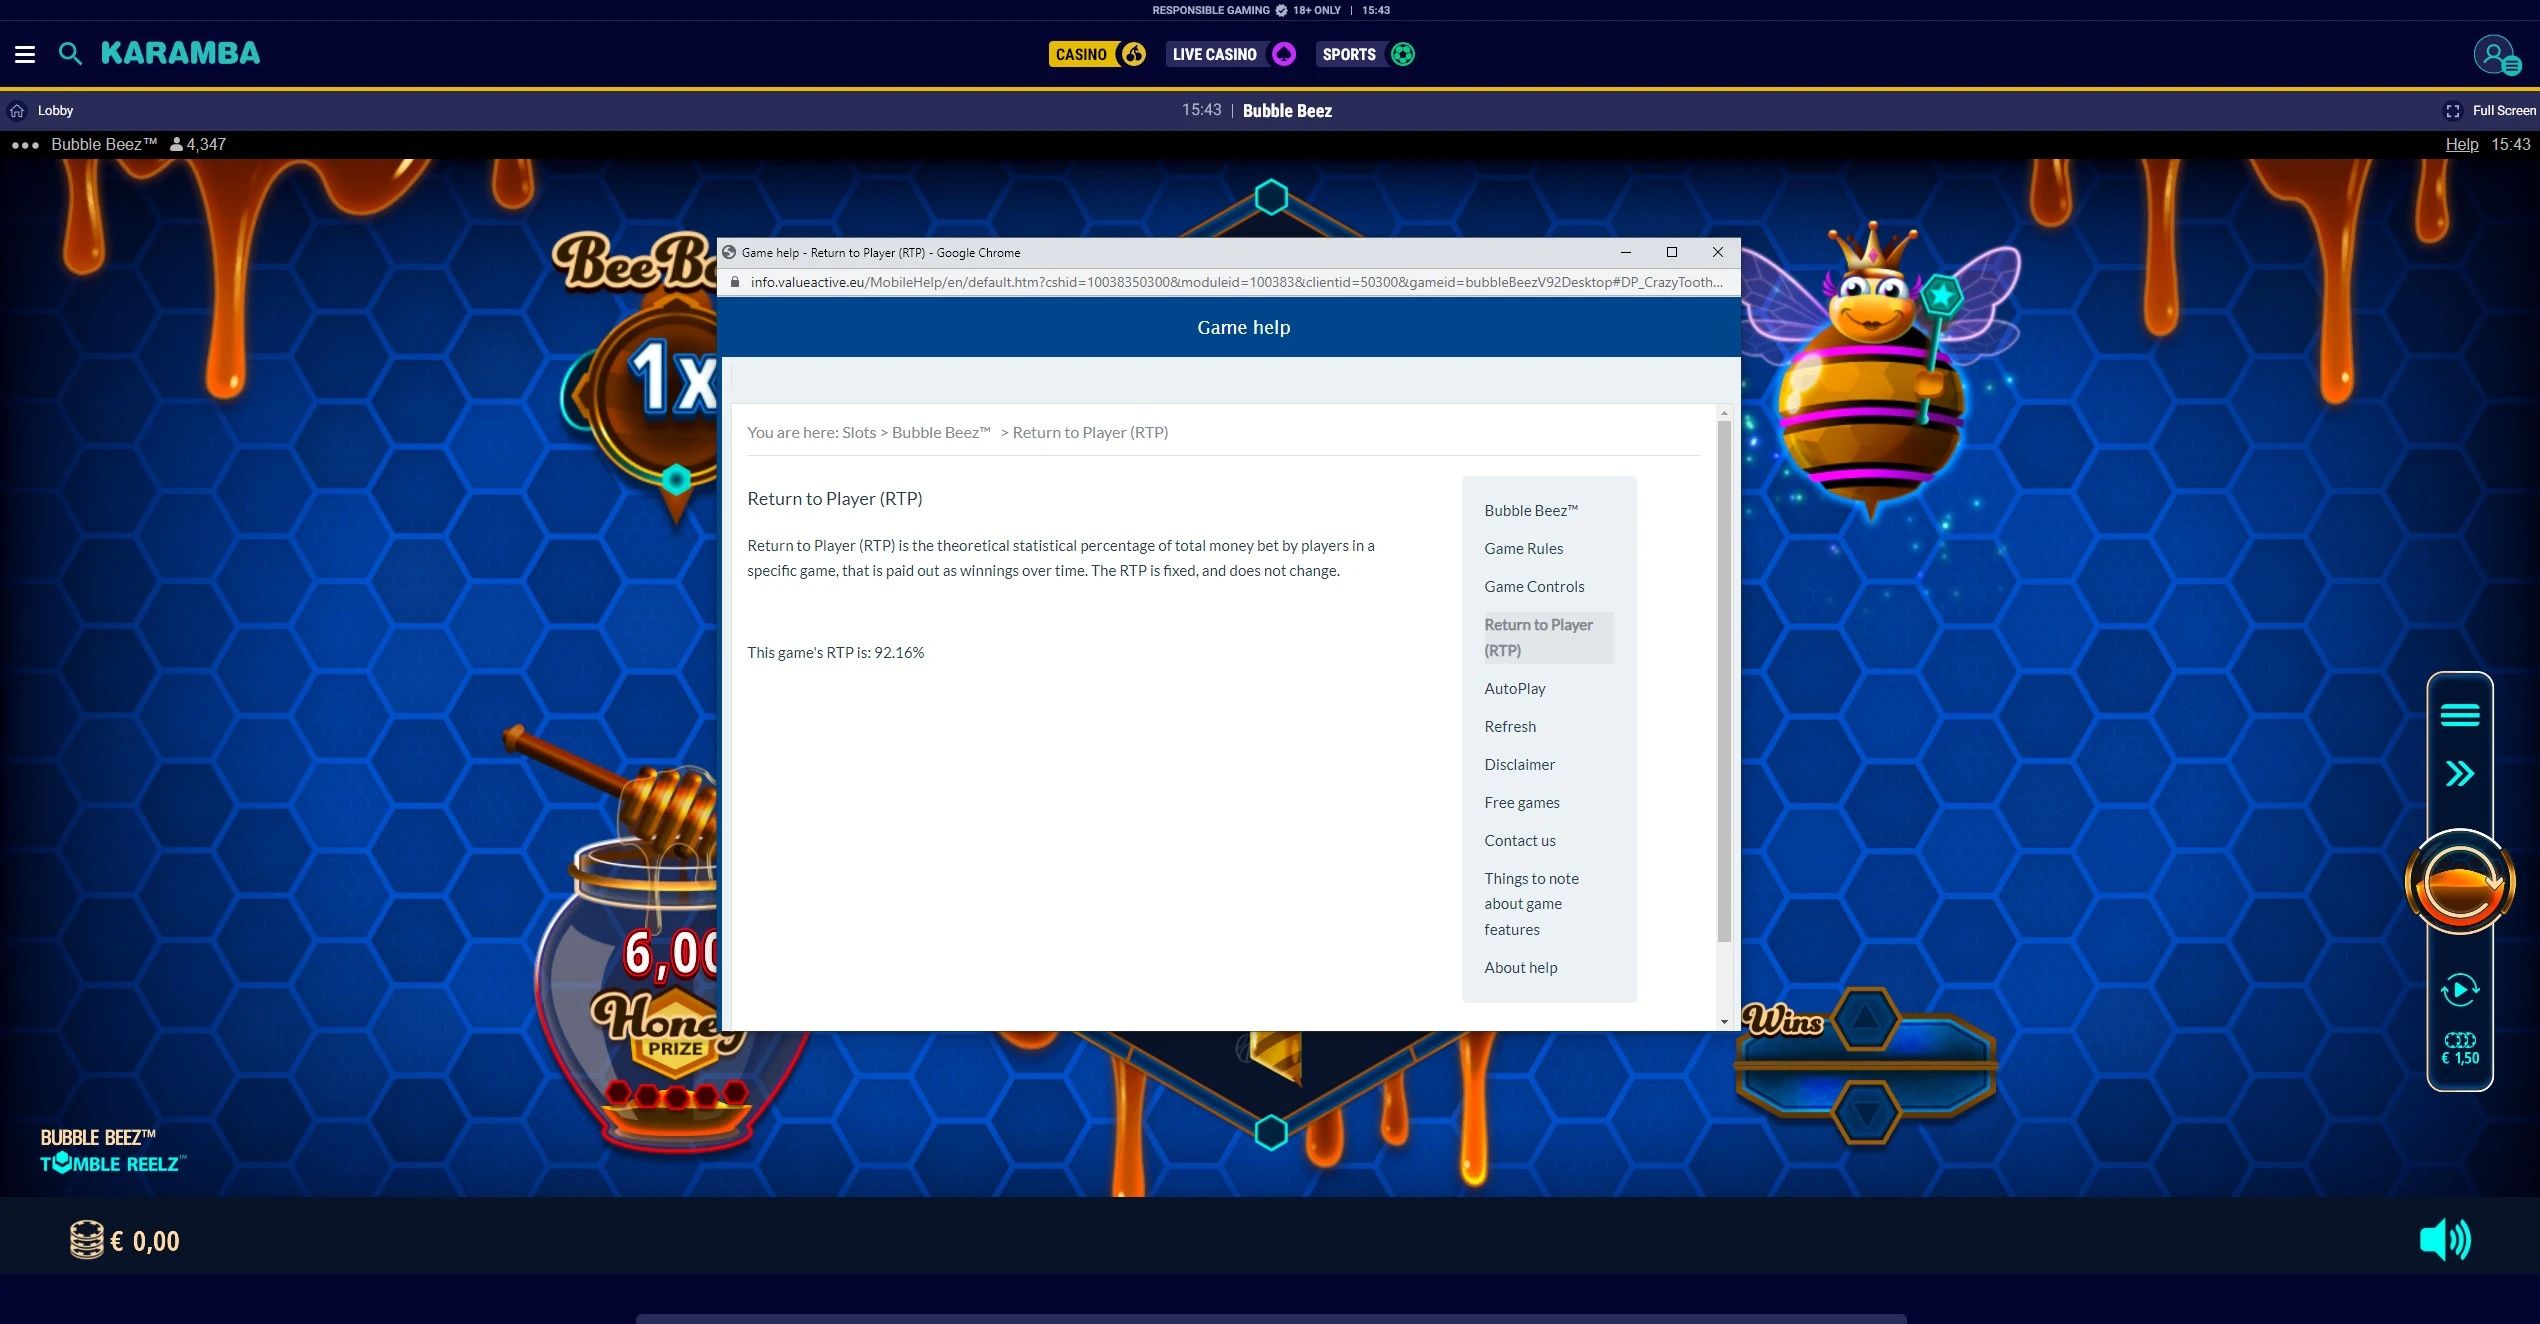The width and height of the screenshot is (2540, 1324).
Task: Click the help scrollbar up arrow
Action: [1724, 413]
